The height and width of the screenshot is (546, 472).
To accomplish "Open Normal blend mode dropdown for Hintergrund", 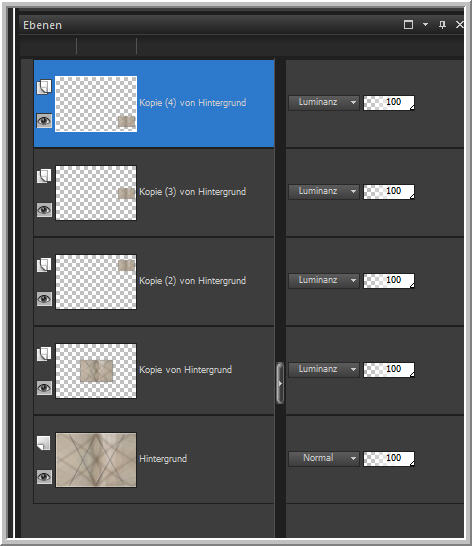I will [324, 459].
